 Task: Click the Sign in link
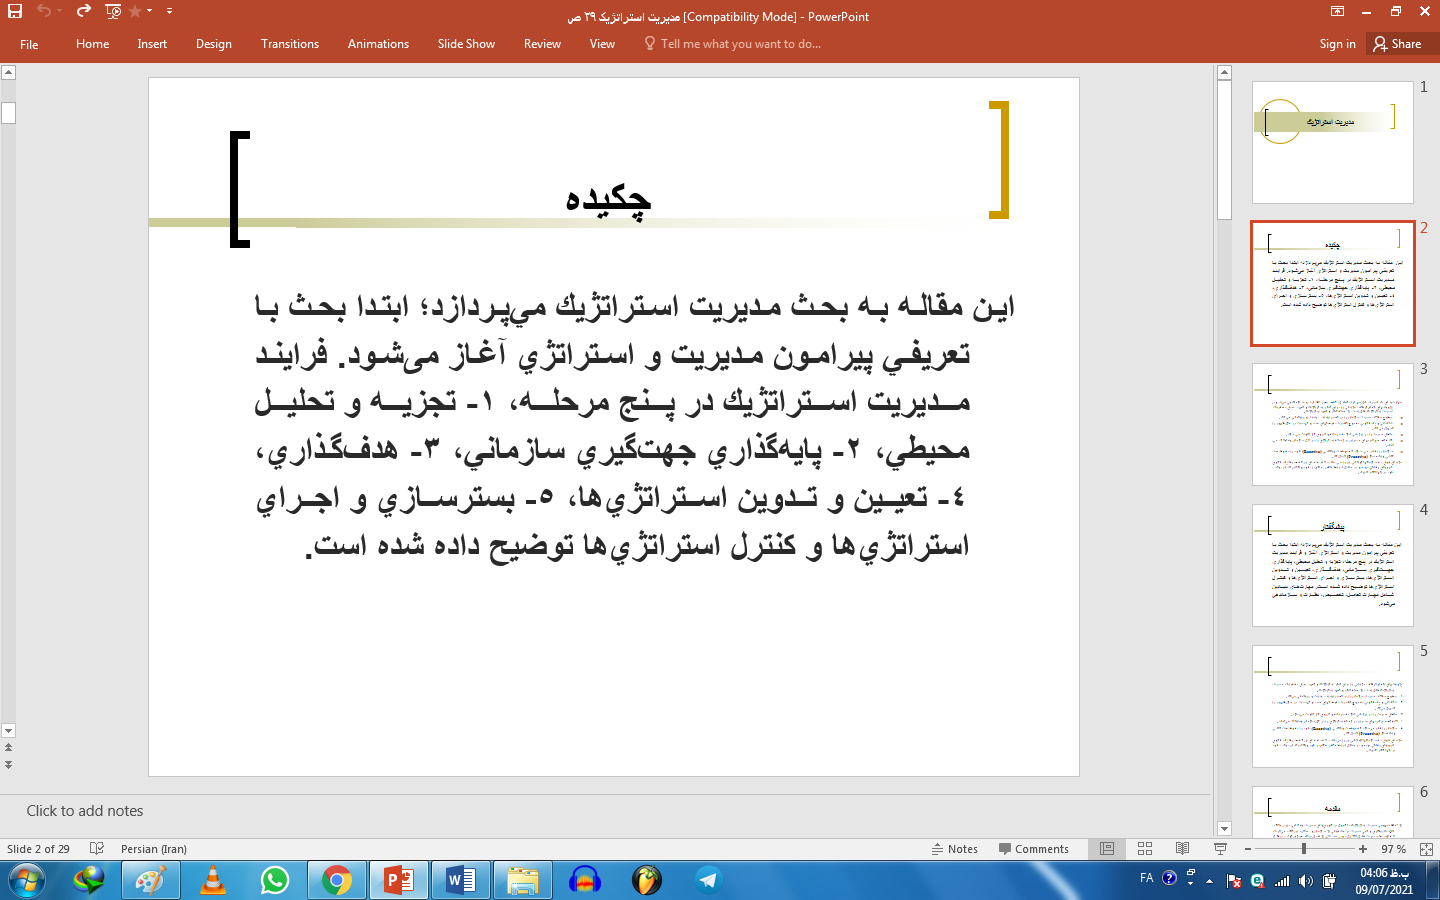tap(1337, 44)
